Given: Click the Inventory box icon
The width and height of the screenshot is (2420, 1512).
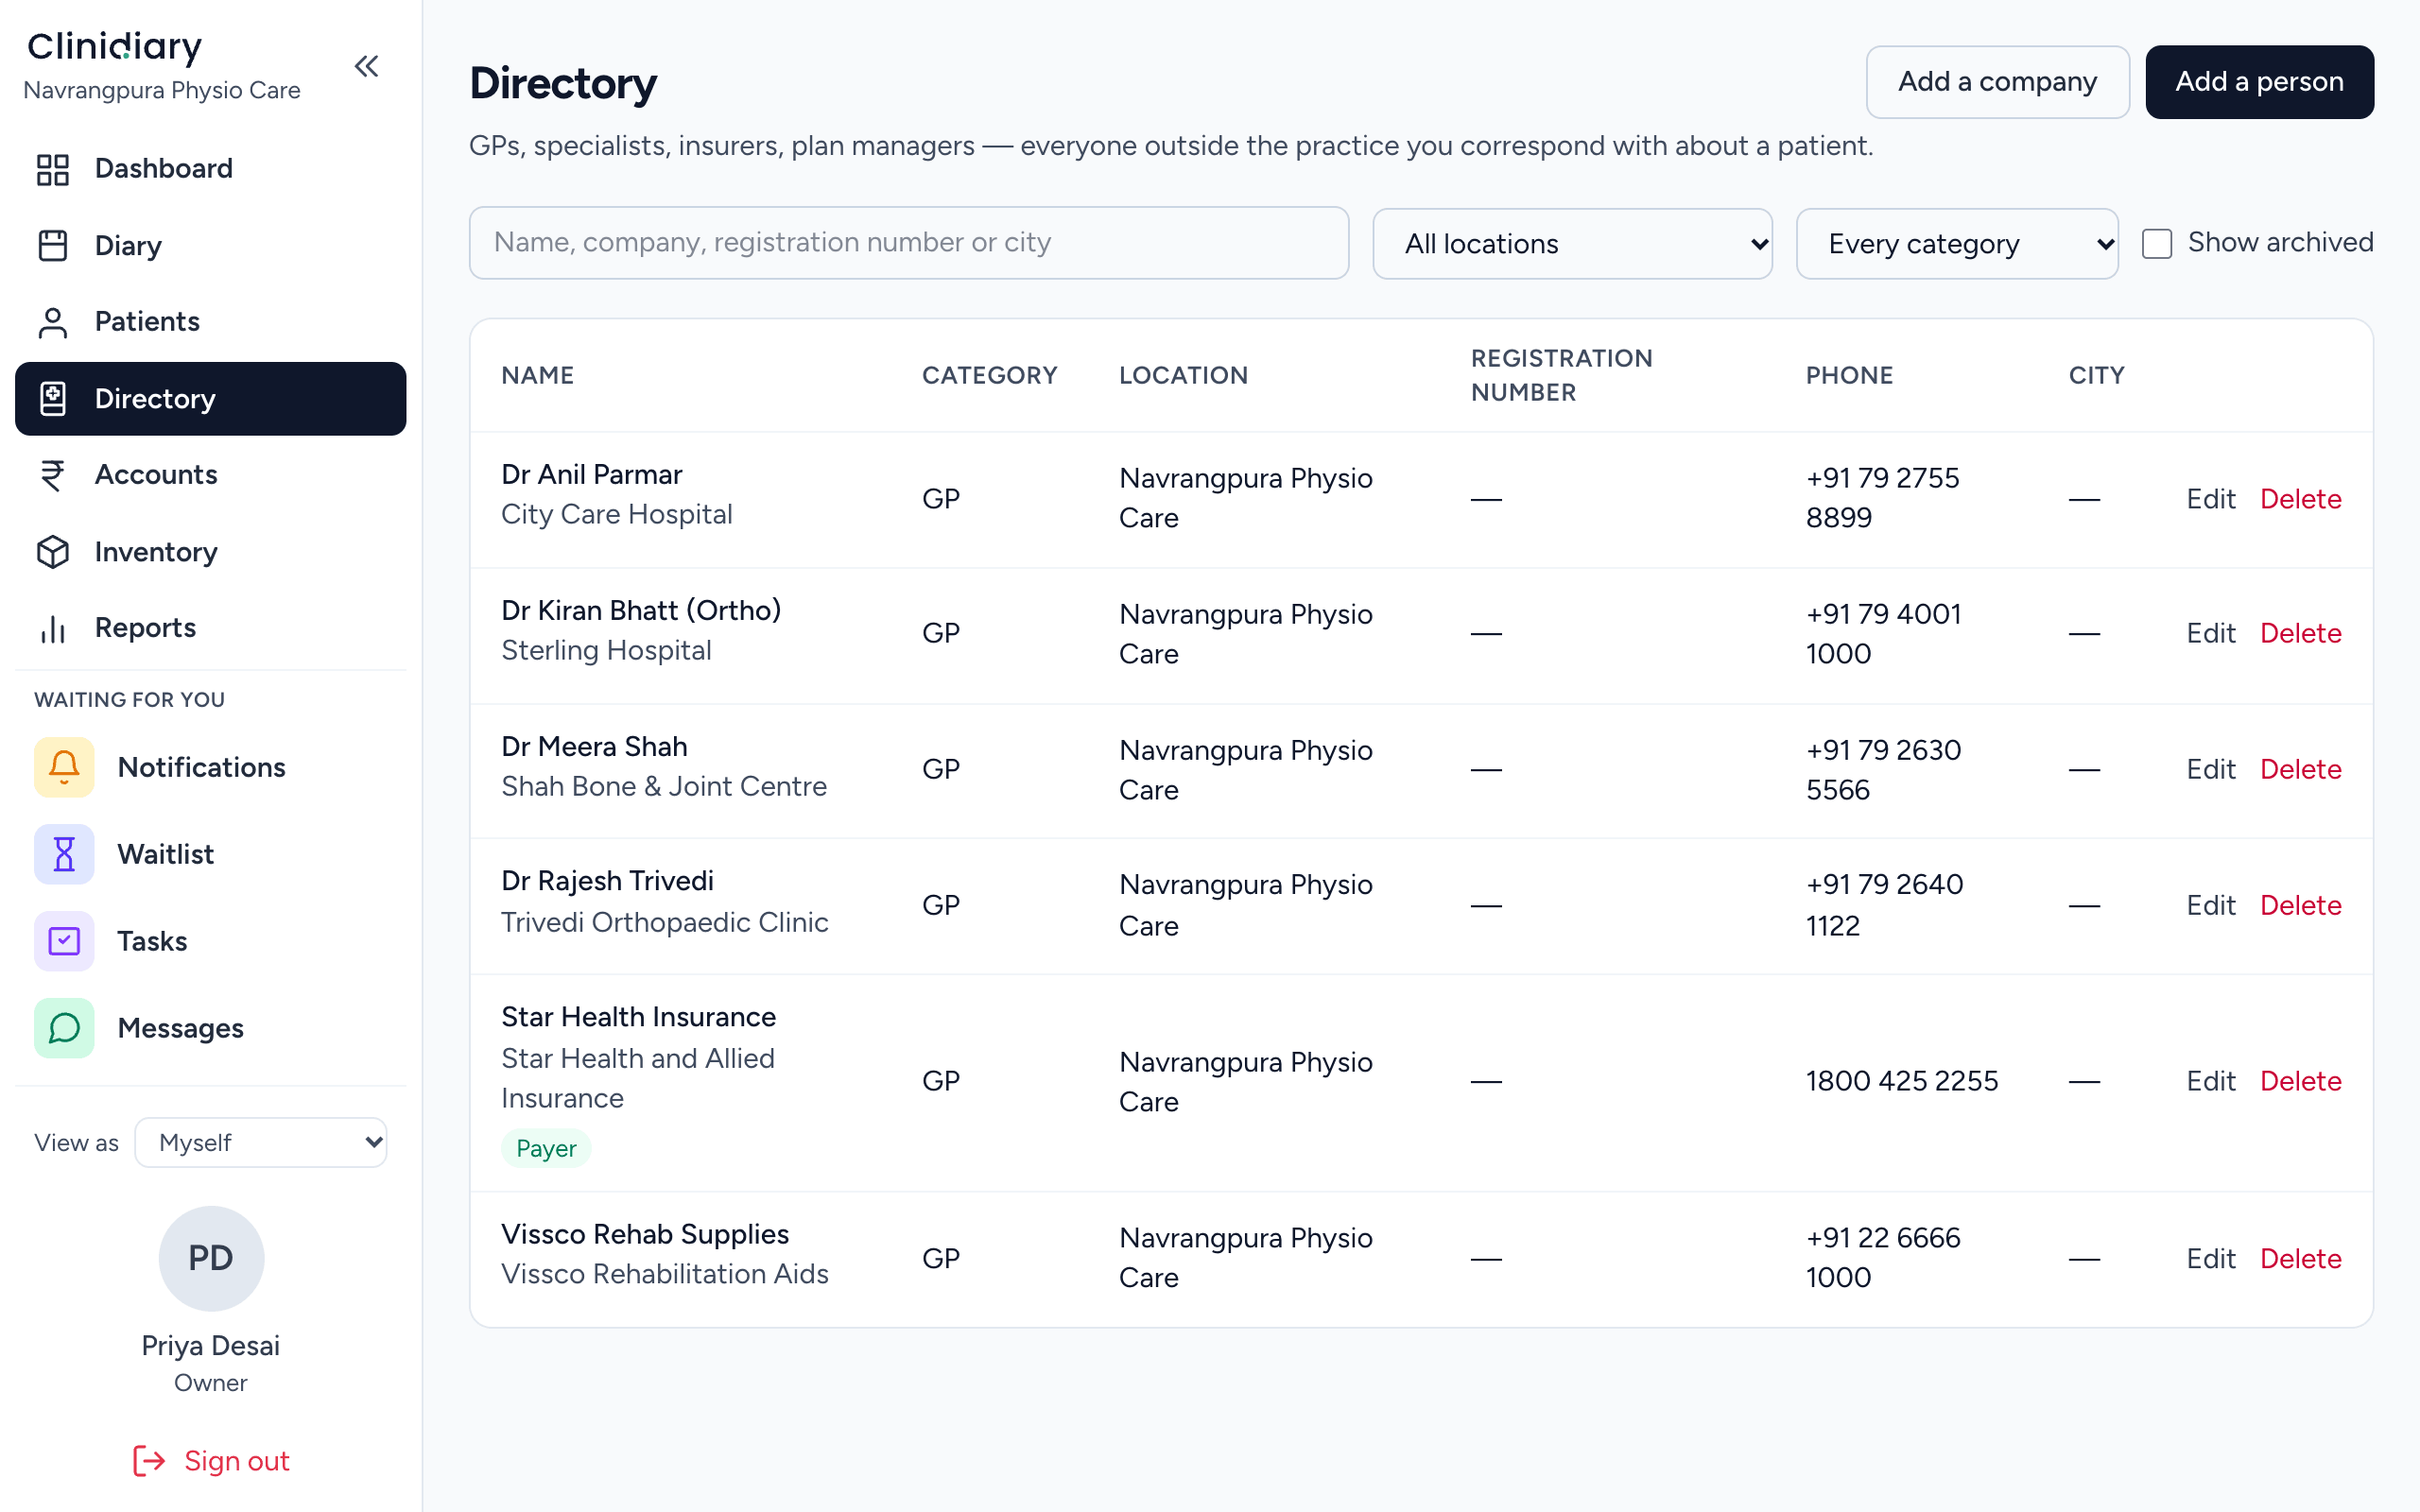Looking at the screenshot, I should [x=53, y=552].
